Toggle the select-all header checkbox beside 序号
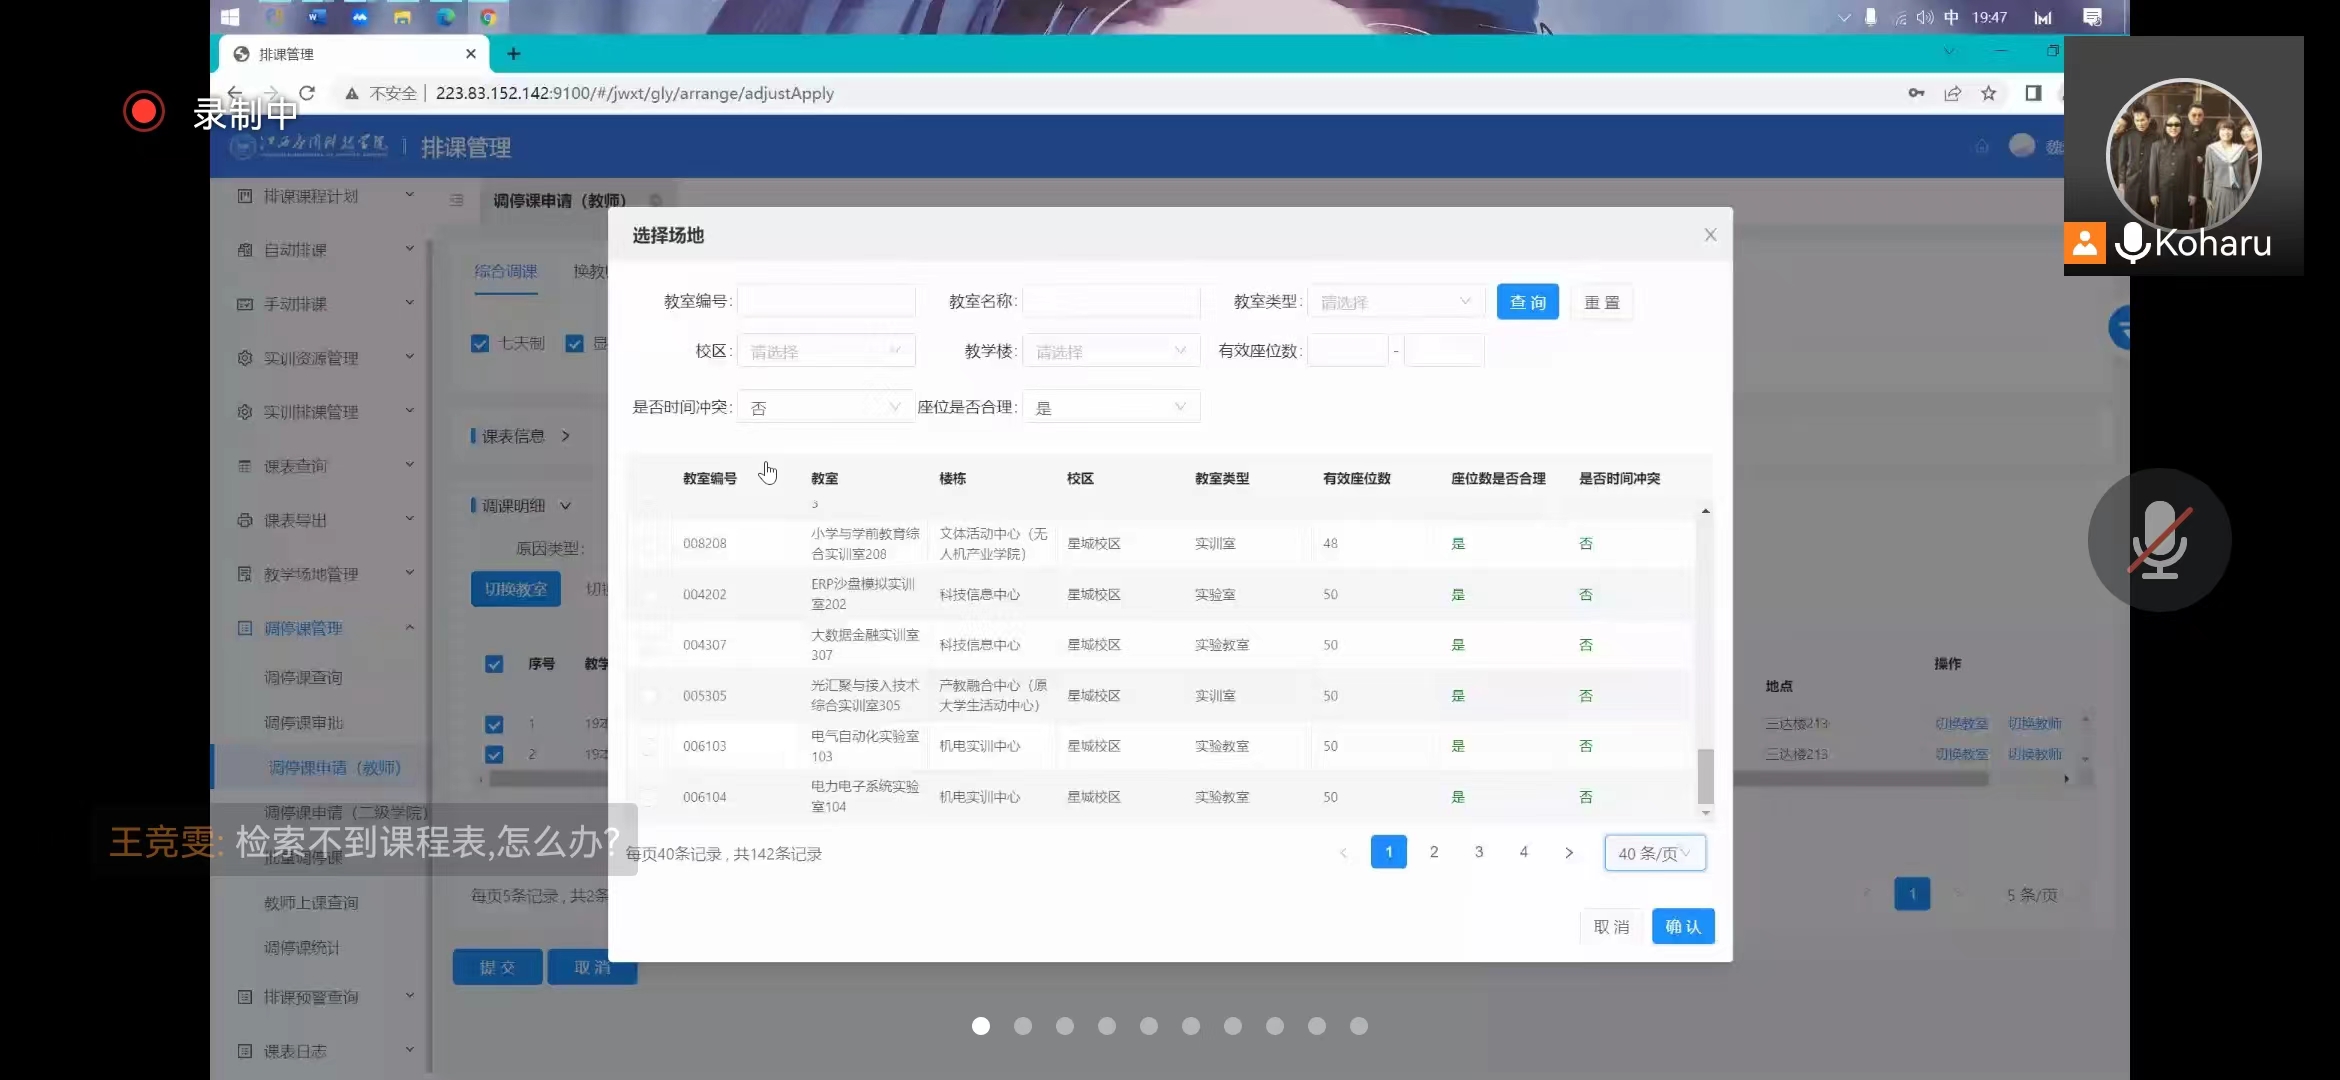Viewport: 2340px width, 1080px height. click(x=494, y=664)
